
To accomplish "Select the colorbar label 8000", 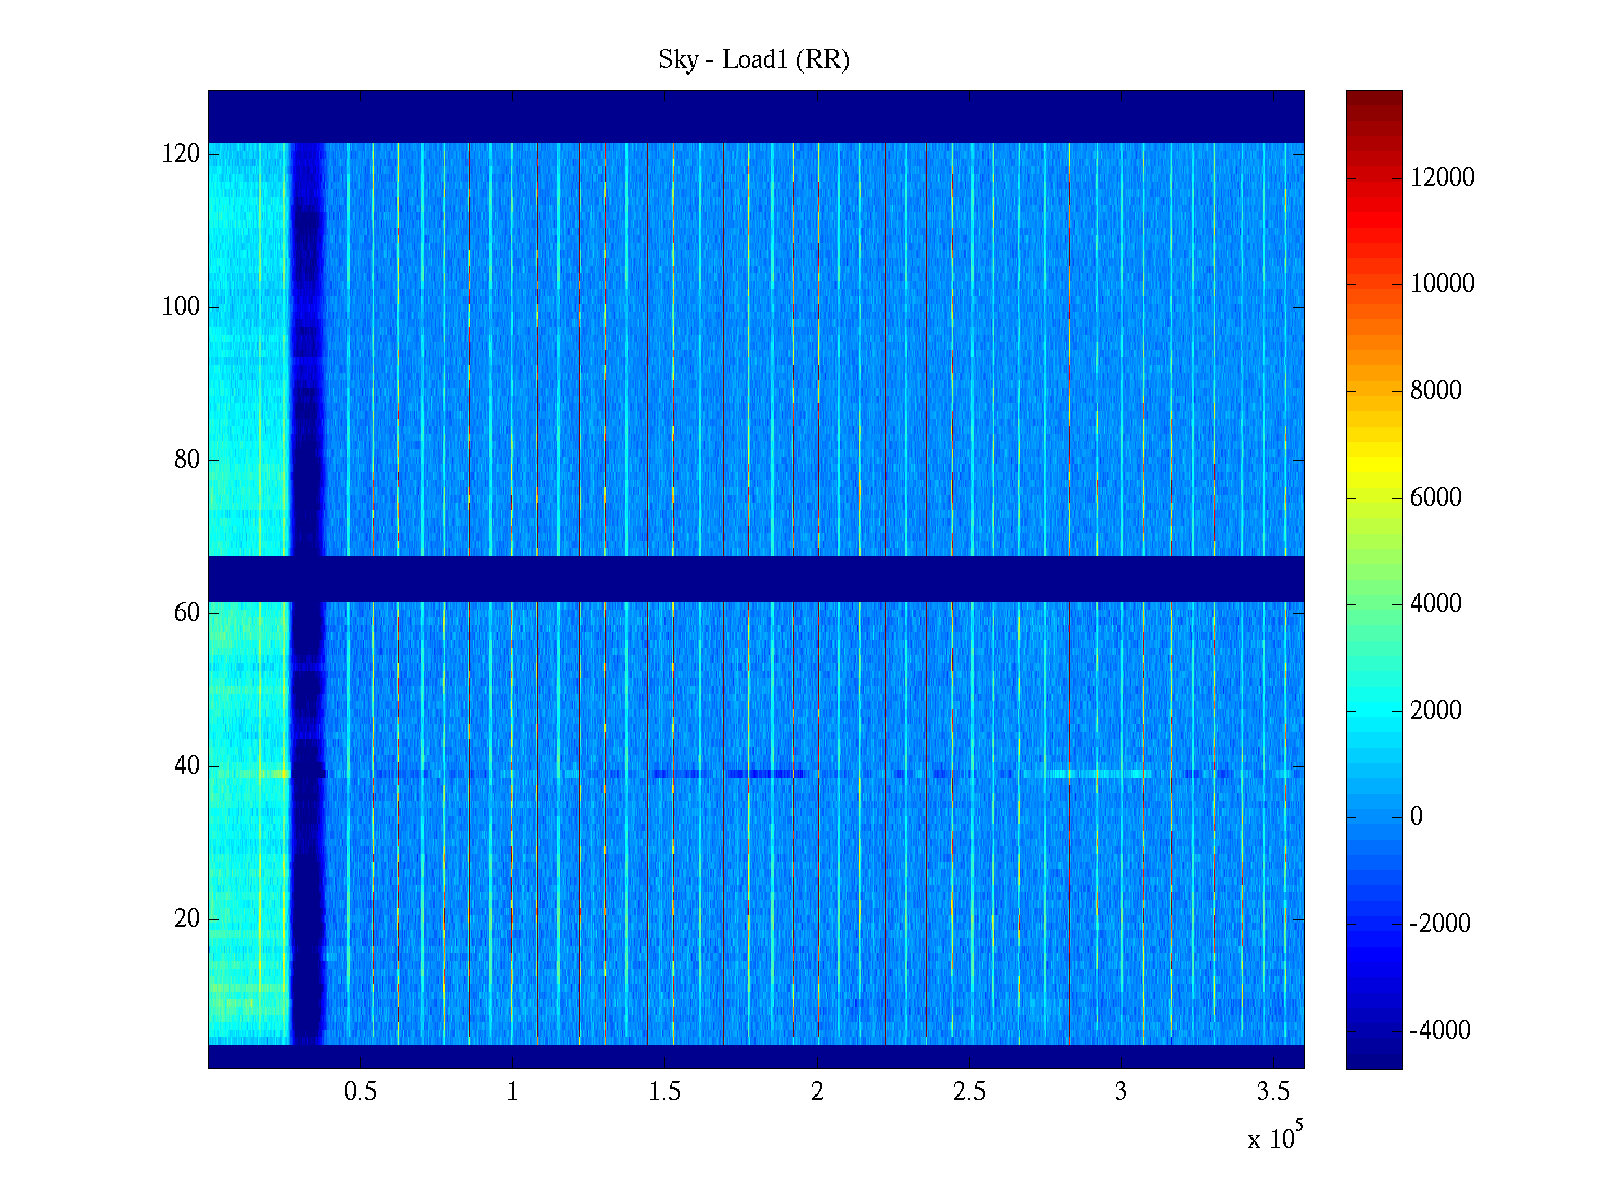I will click(1435, 391).
